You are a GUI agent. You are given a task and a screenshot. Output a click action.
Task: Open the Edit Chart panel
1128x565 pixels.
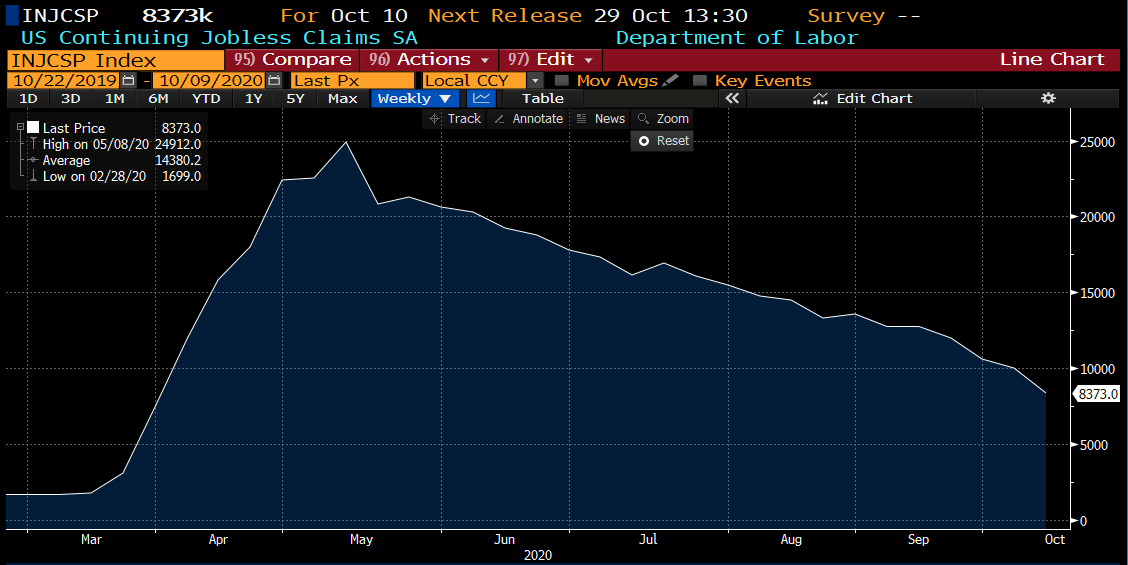tap(862, 99)
